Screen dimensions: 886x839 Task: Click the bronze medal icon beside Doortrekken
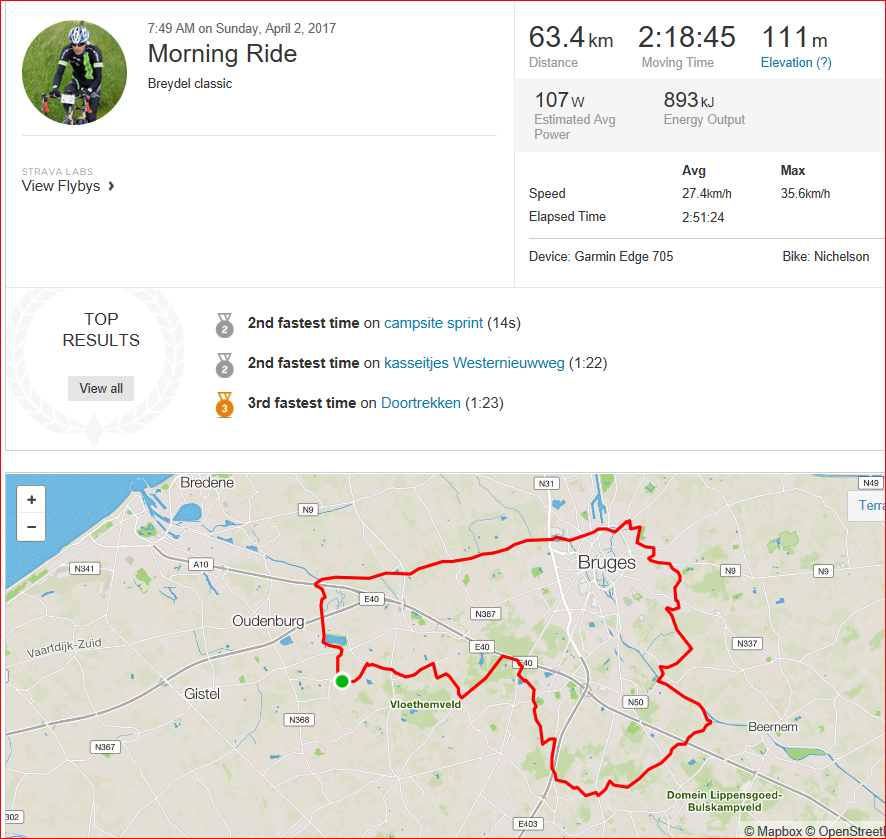pos(225,404)
